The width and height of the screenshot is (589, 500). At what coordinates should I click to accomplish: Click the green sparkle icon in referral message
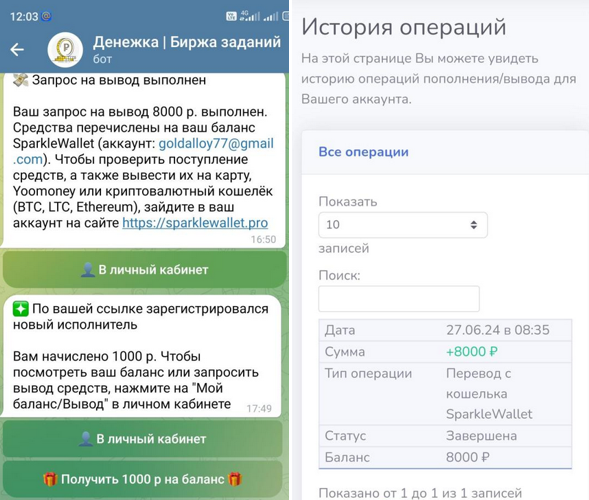(21, 309)
